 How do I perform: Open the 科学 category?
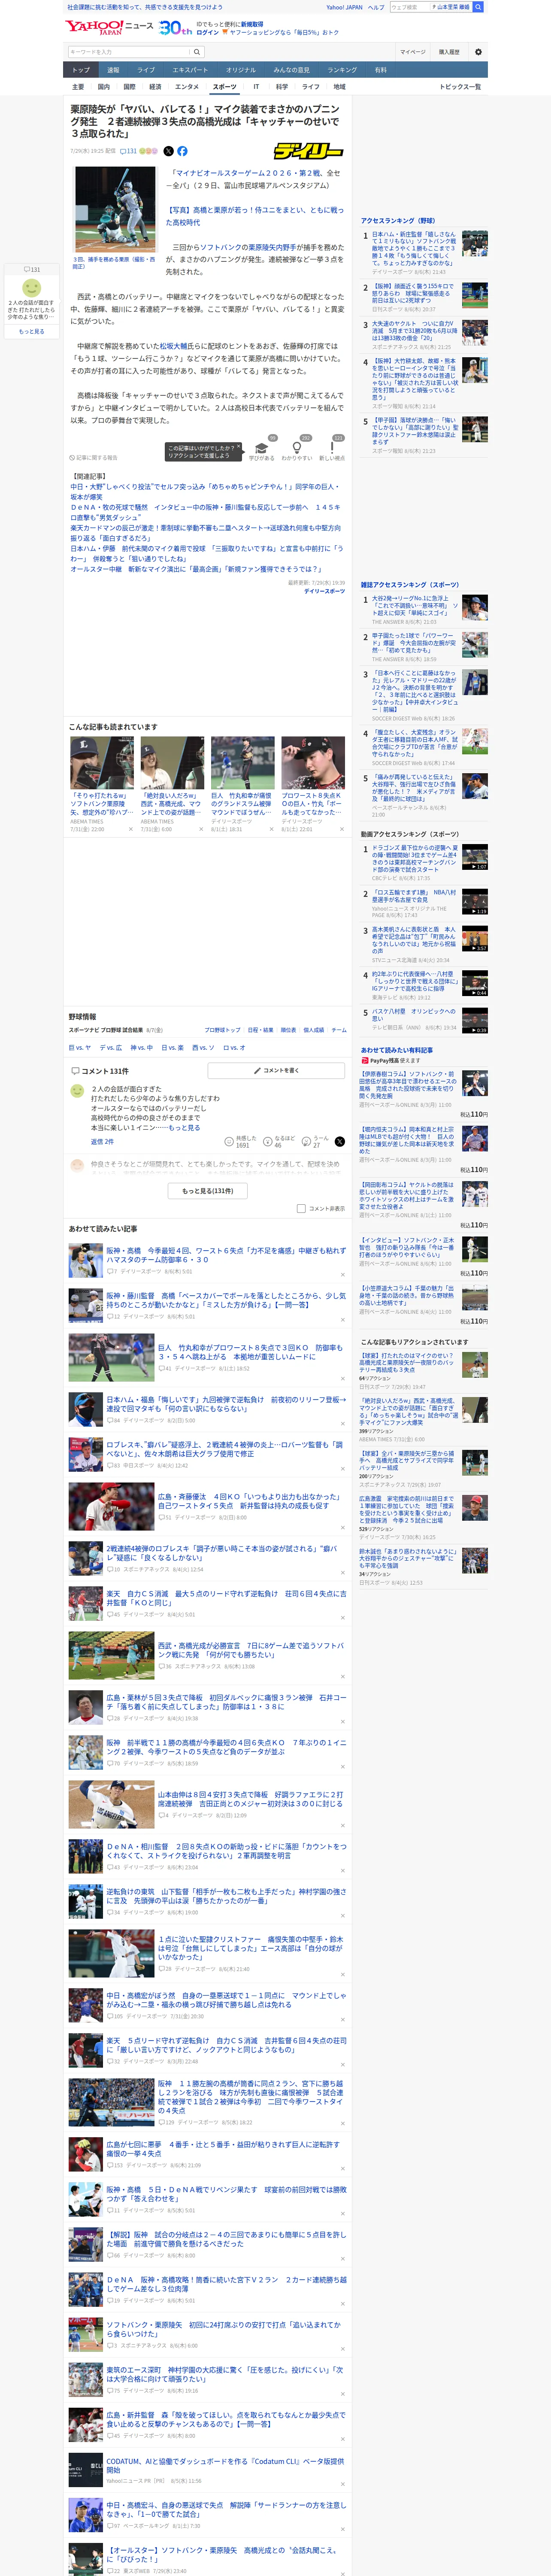click(x=282, y=87)
